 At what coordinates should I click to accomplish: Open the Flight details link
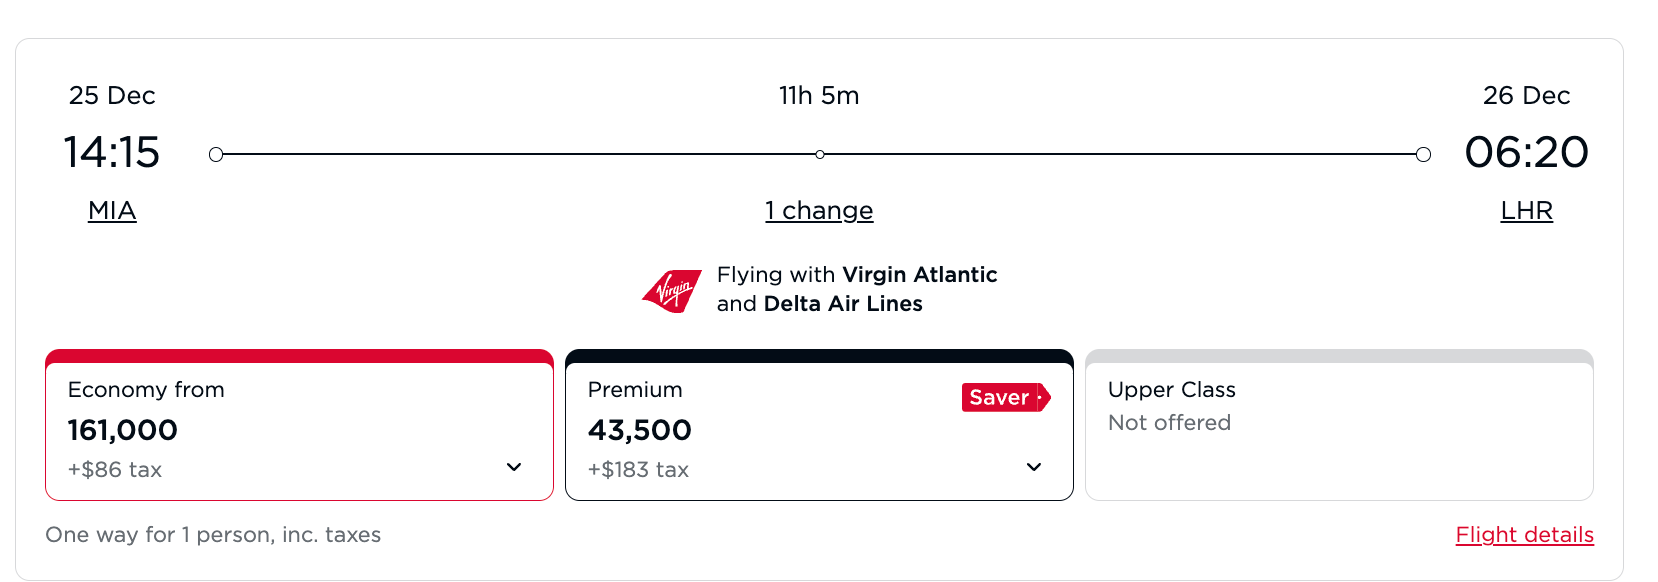(x=1524, y=535)
